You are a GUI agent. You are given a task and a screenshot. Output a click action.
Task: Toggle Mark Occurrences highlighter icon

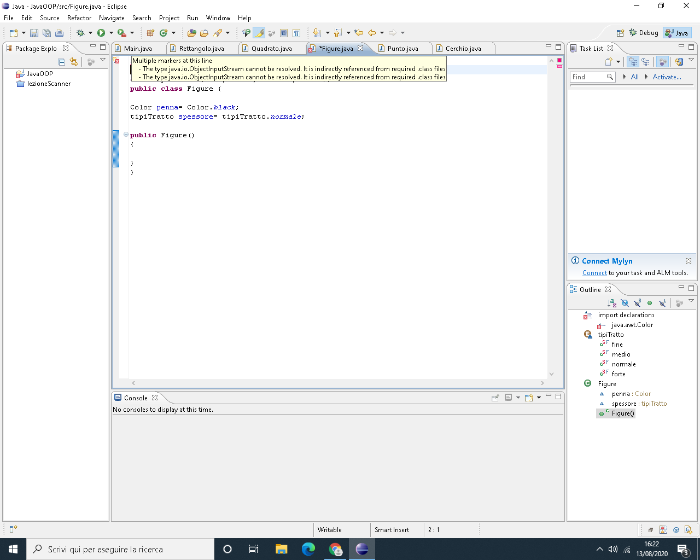(x=259, y=33)
